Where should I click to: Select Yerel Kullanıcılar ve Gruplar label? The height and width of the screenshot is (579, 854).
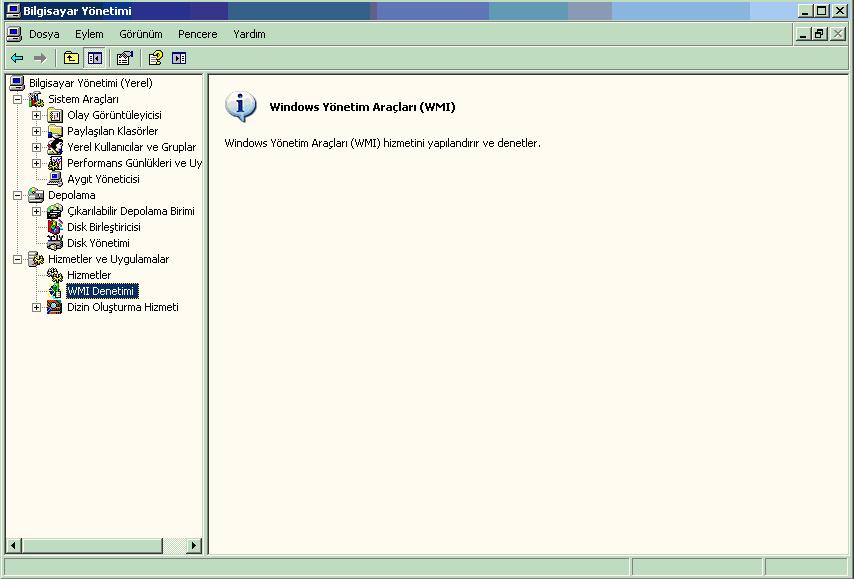click(132, 147)
